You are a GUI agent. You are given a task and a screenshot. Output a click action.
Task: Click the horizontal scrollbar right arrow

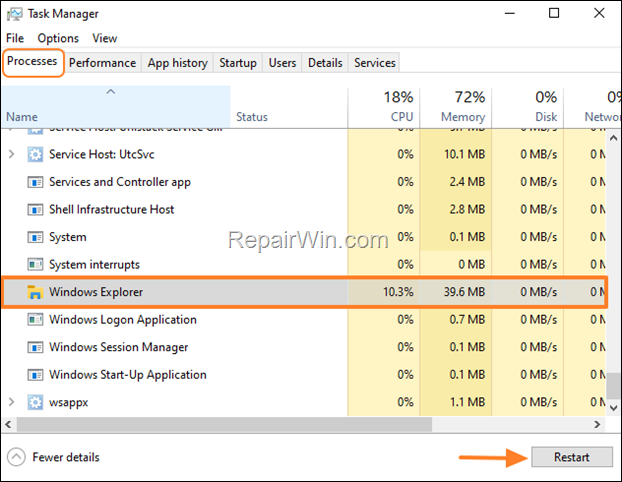click(x=597, y=424)
